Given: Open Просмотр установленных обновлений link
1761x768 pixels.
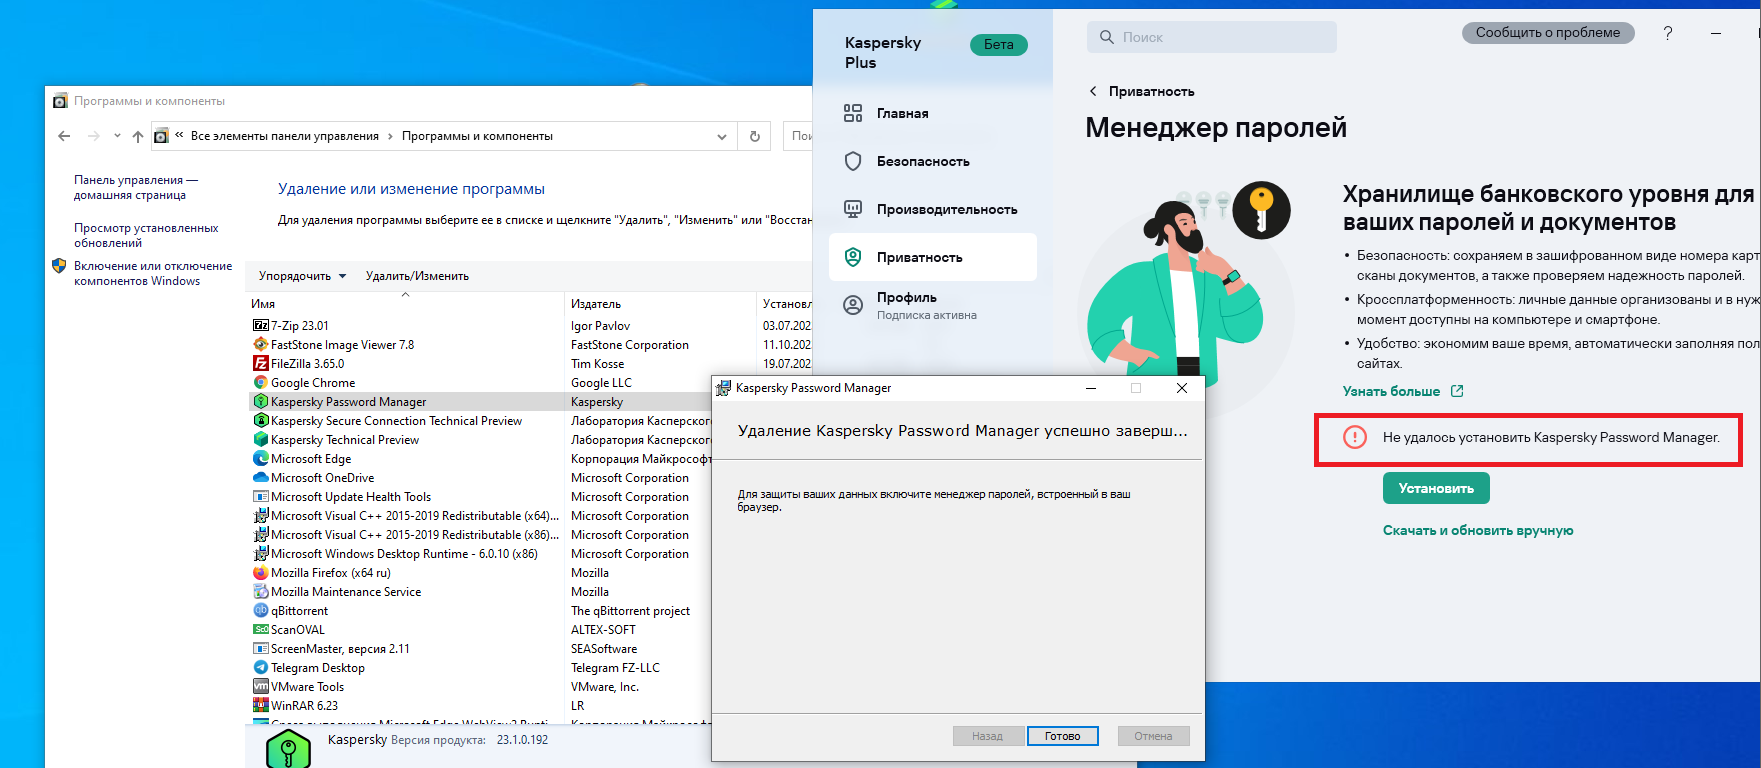Looking at the screenshot, I should pyautogui.click(x=146, y=235).
